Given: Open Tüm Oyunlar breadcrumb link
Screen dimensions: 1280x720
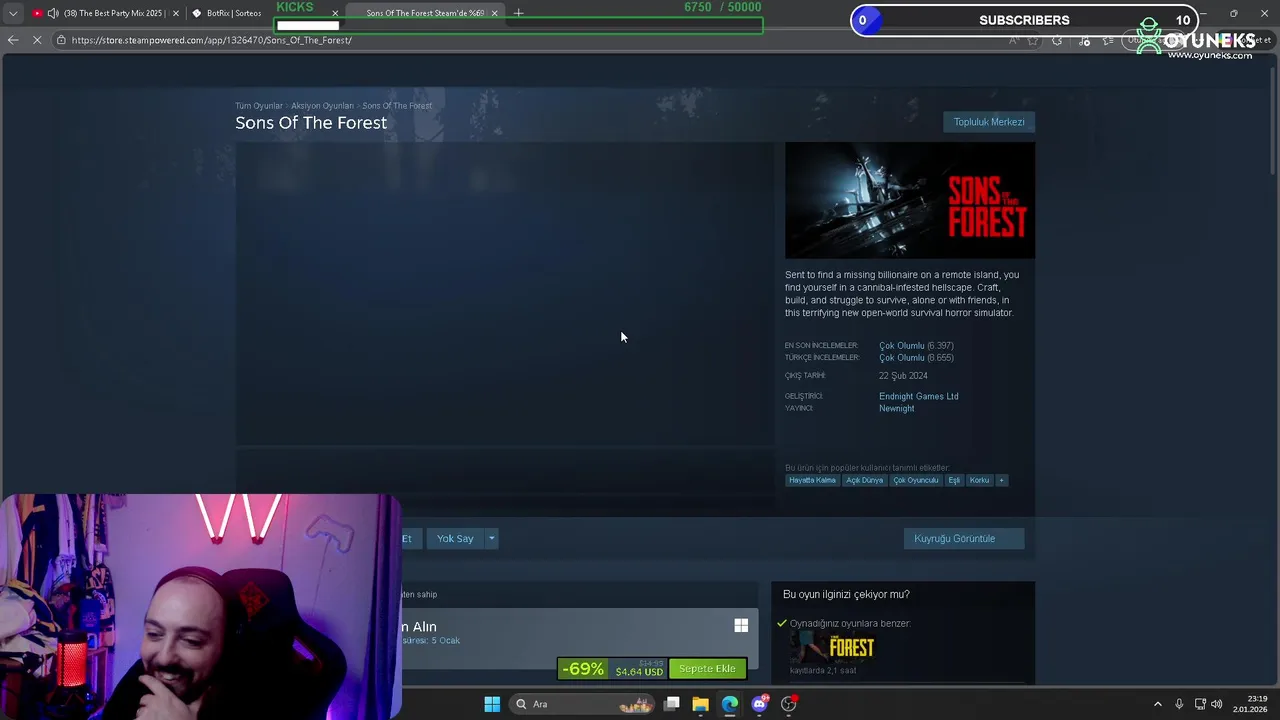Looking at the screenshot, I should coord(259,106).
